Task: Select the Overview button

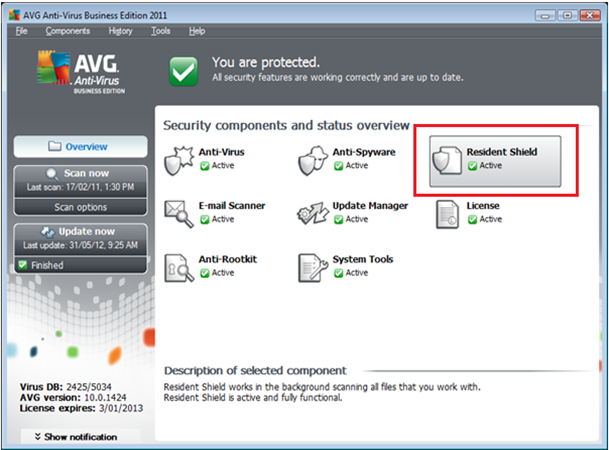Action: coord(80,146)
